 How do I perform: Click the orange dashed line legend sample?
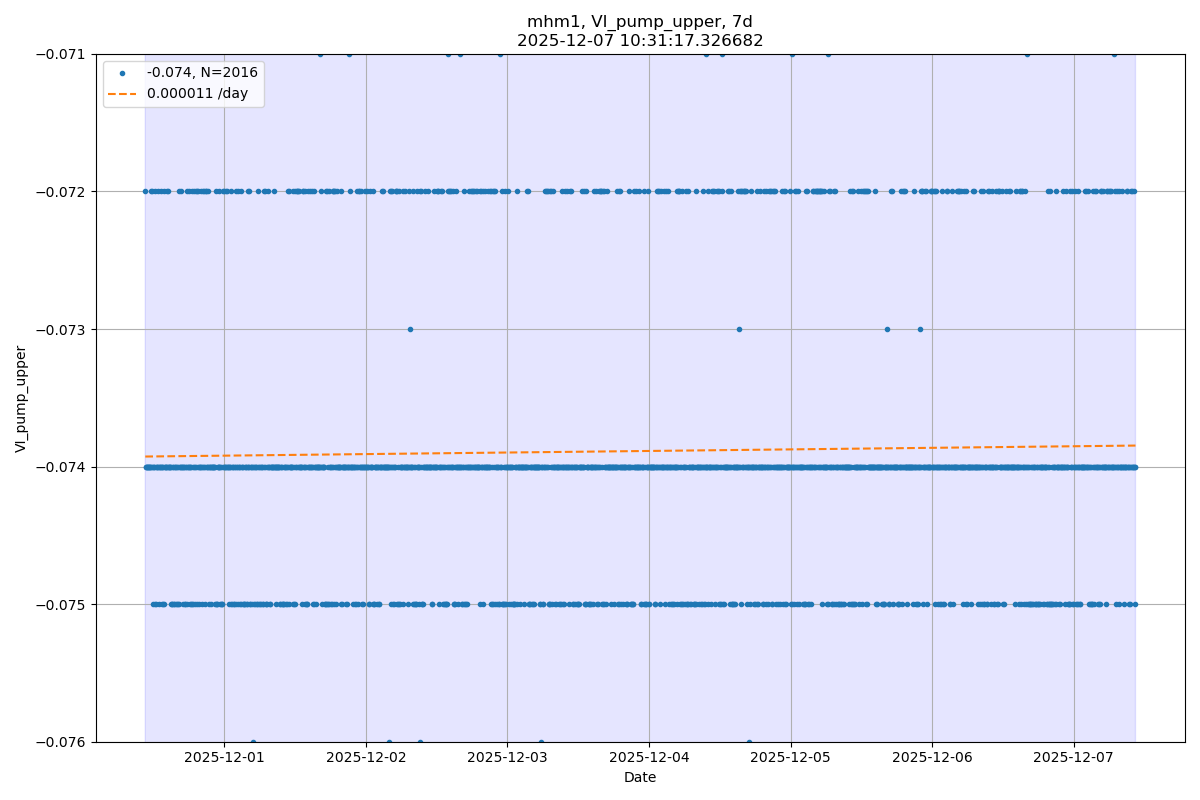coord(124,93)
